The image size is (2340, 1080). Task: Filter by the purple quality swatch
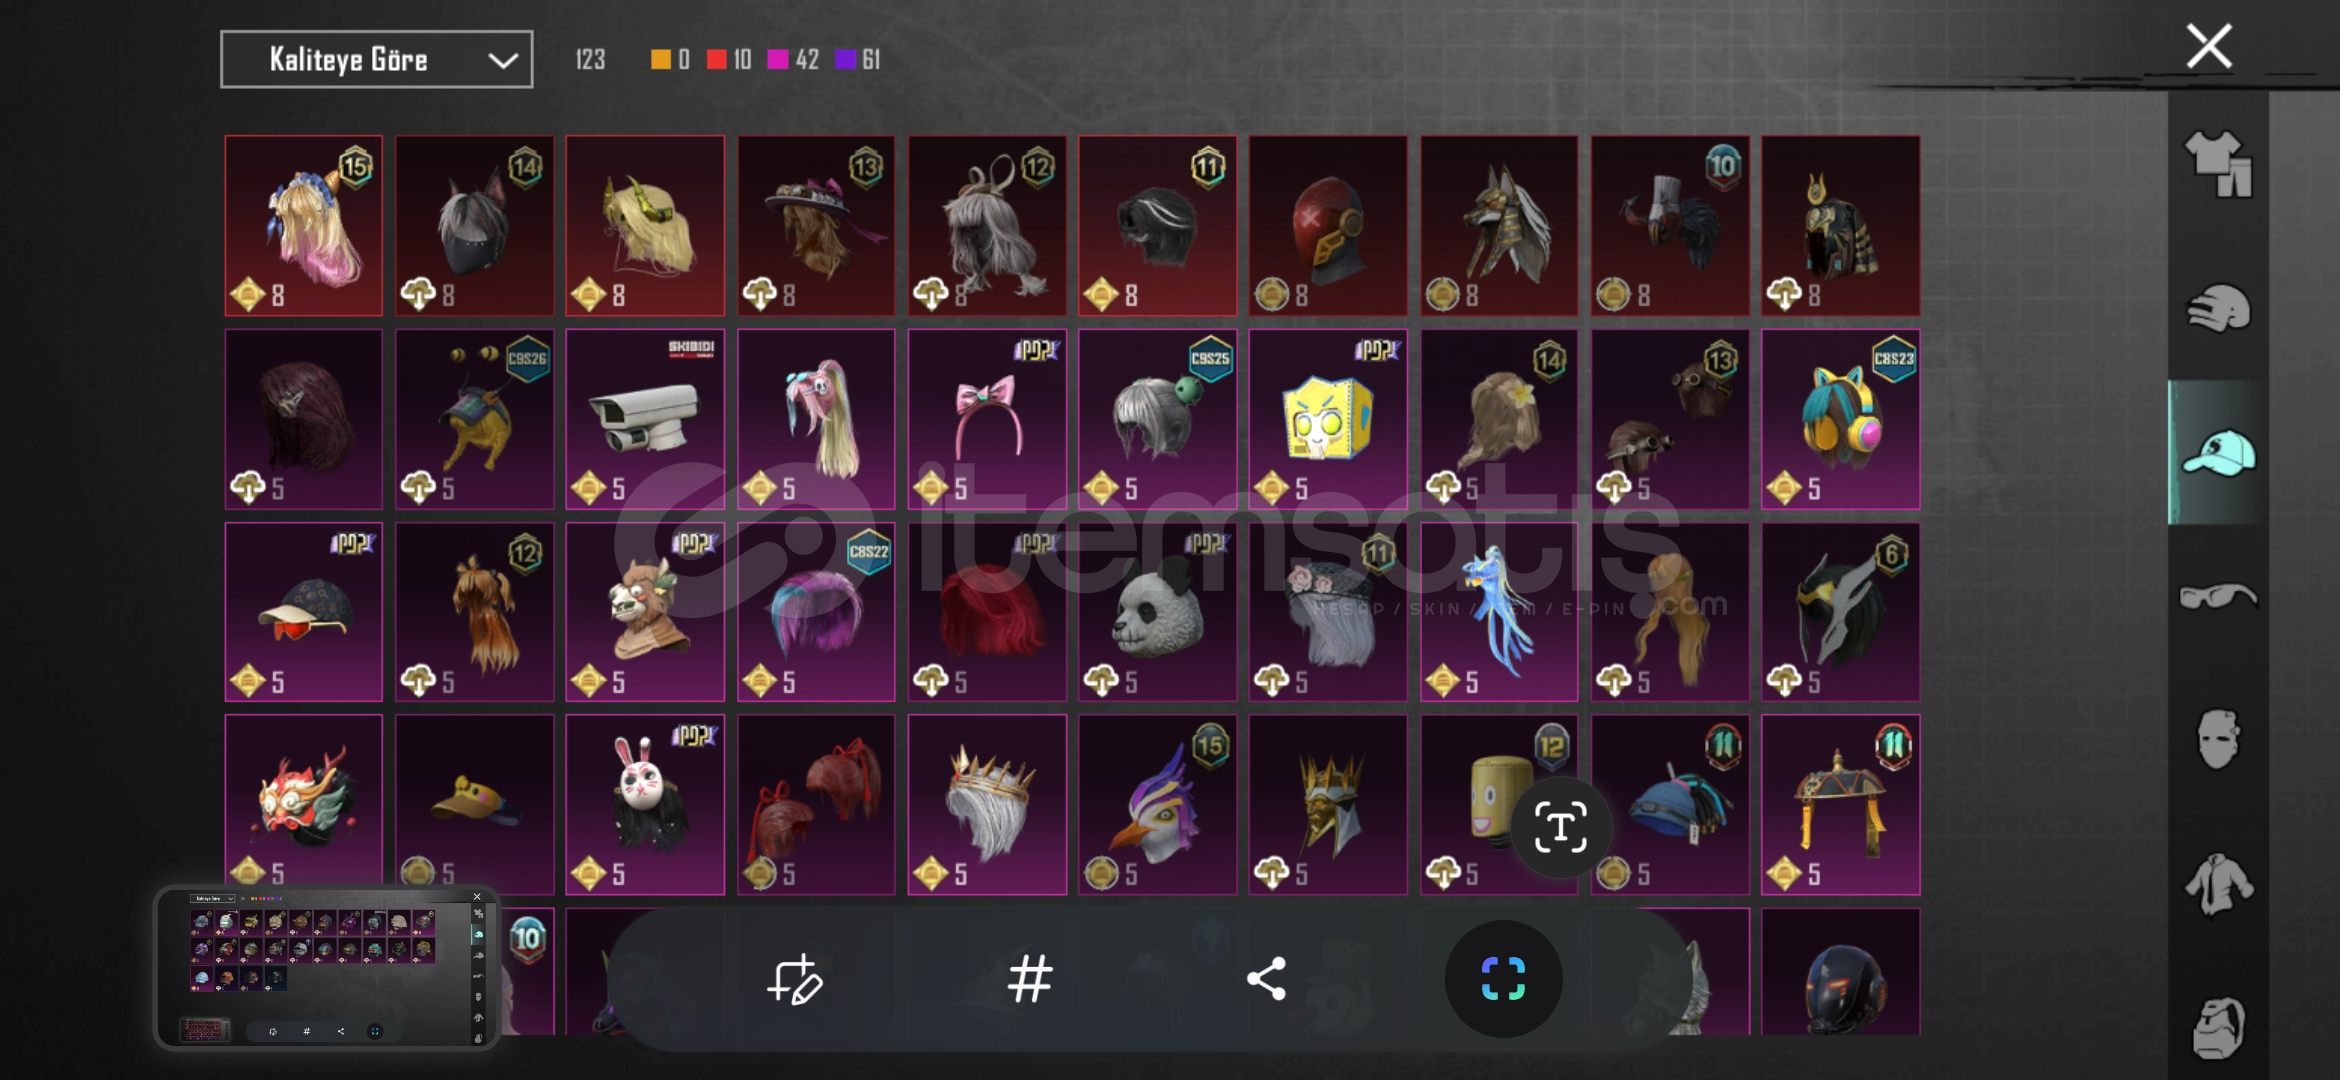click(x=845, y=60)
